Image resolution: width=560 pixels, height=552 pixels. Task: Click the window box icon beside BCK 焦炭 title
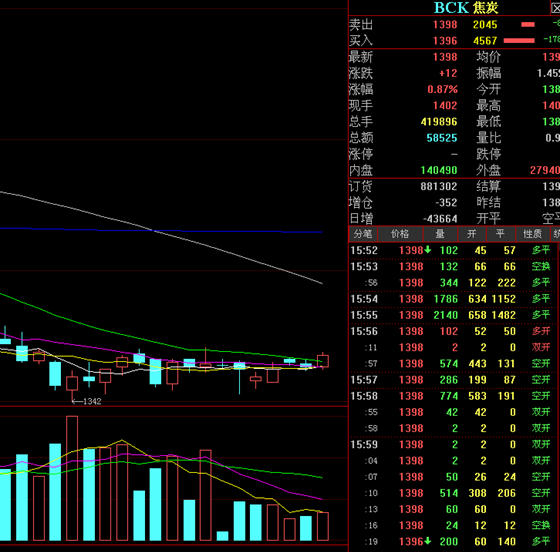(555, 7)
